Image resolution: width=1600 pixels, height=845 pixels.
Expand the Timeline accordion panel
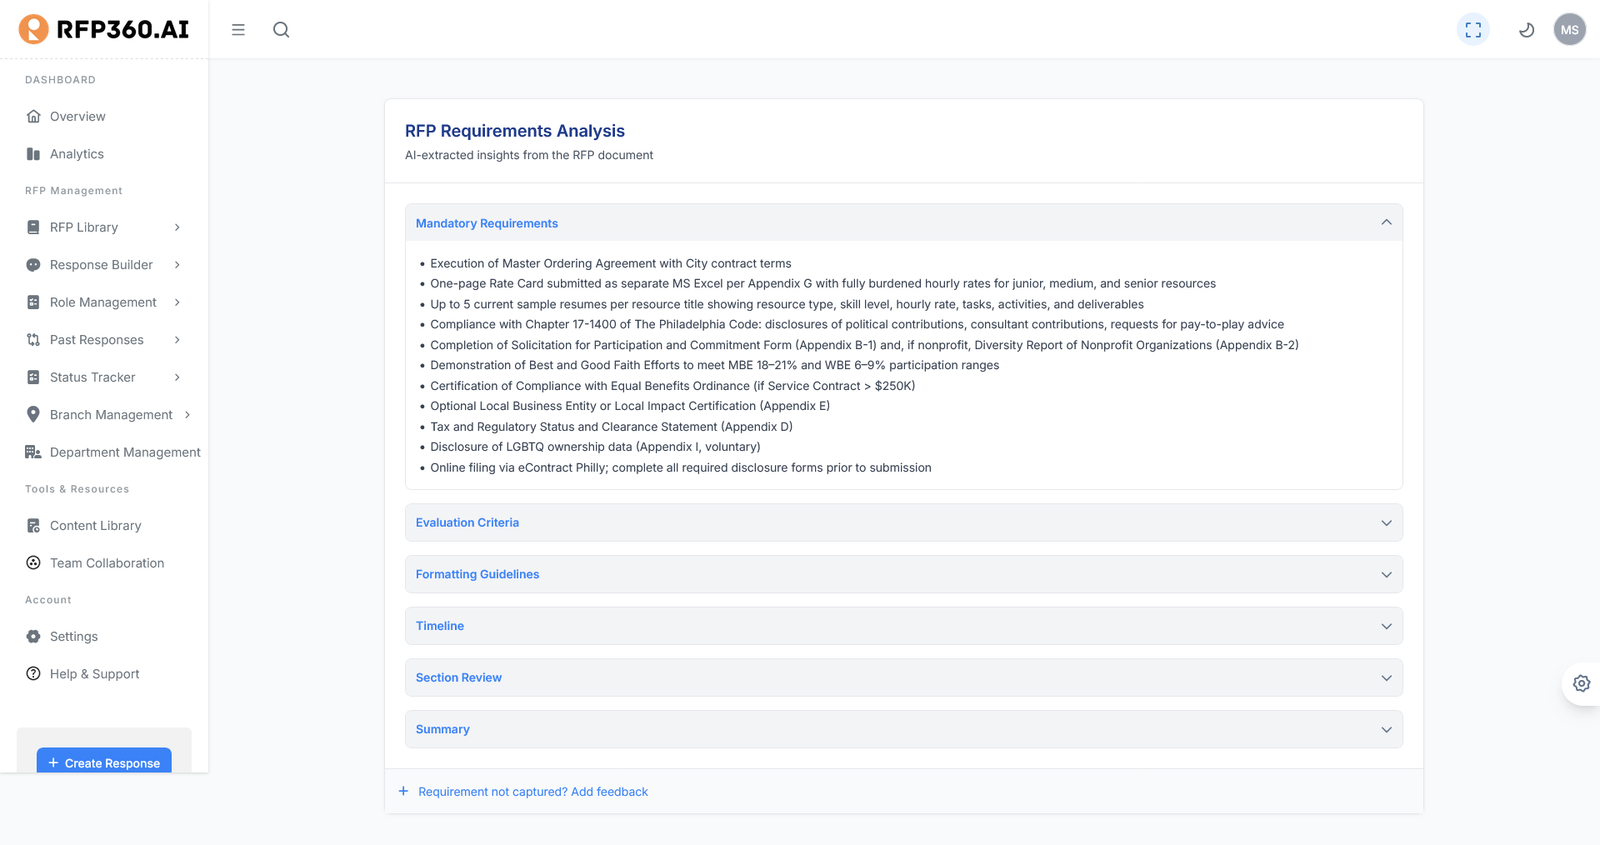click(x=1386, y=626)
